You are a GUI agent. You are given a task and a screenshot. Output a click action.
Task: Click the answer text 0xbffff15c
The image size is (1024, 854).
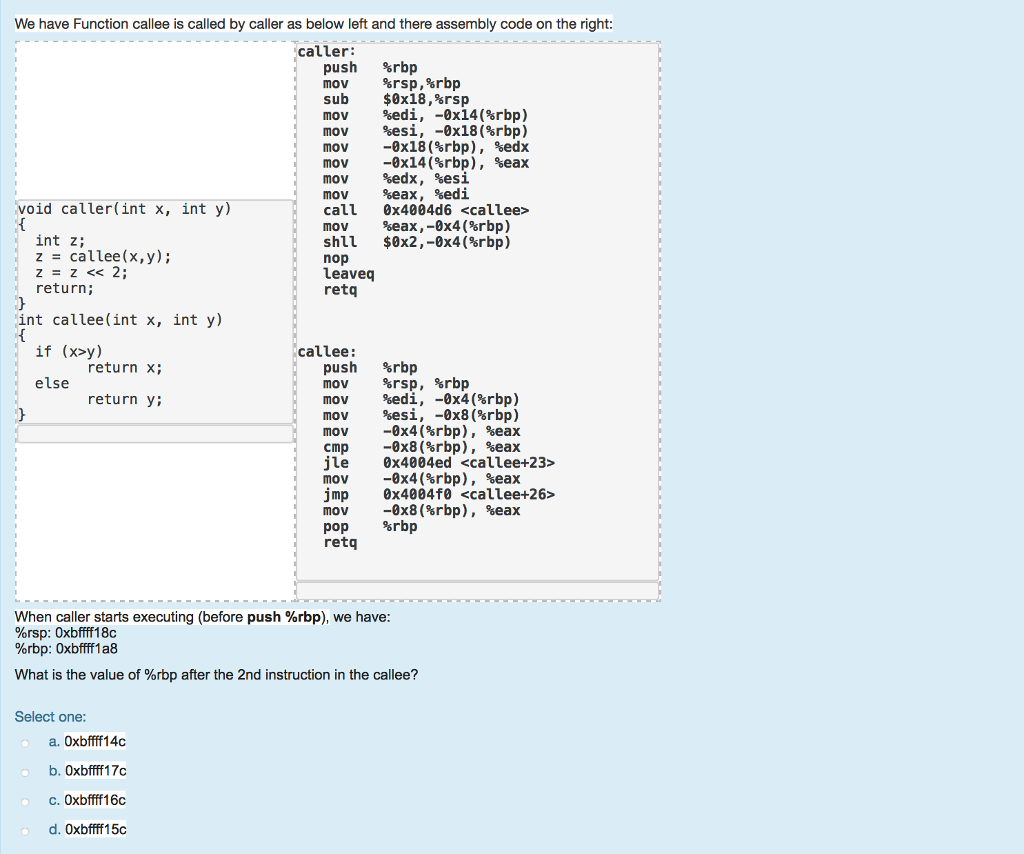(95, 829)
